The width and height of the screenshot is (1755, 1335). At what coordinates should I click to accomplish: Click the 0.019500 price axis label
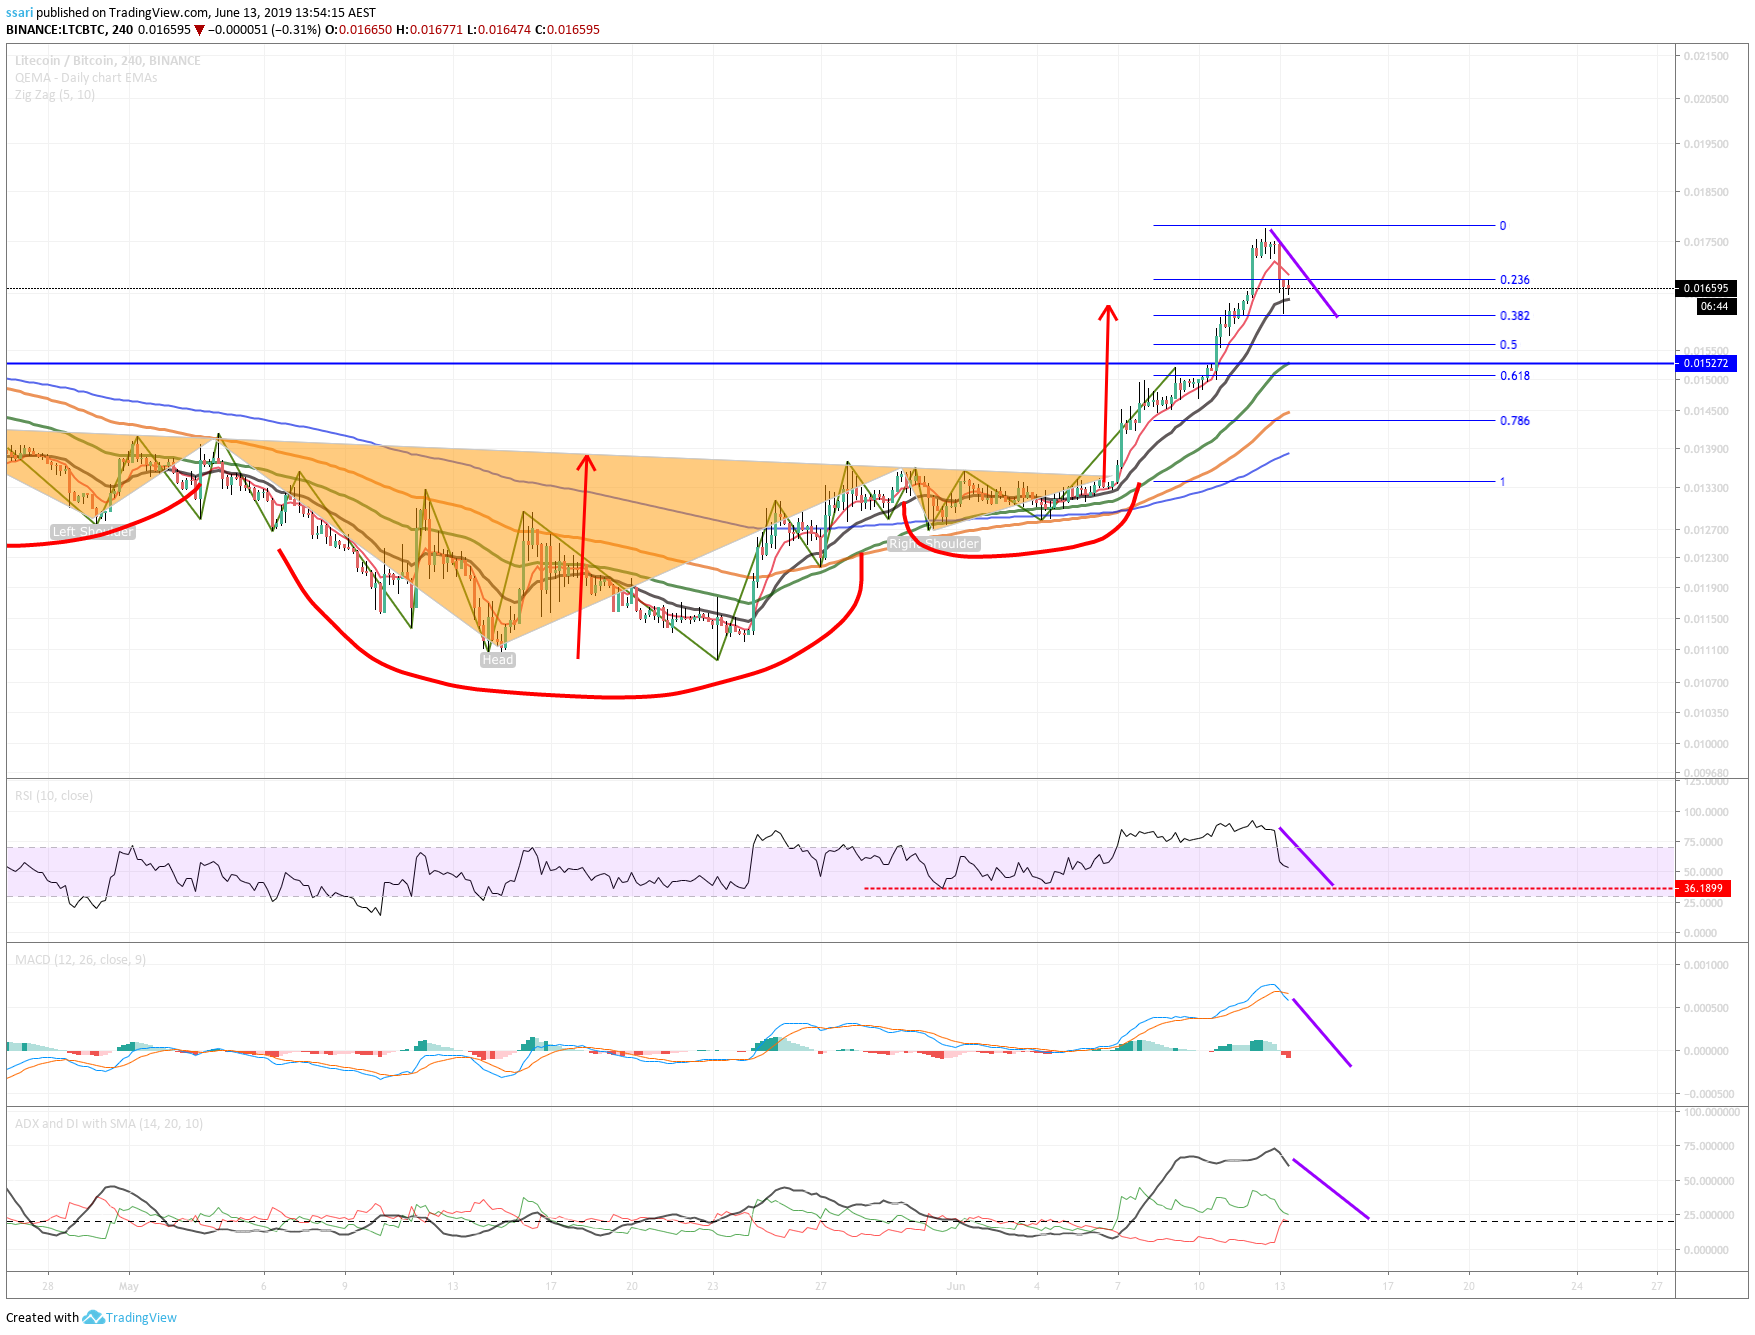(x=1706, y=144)
